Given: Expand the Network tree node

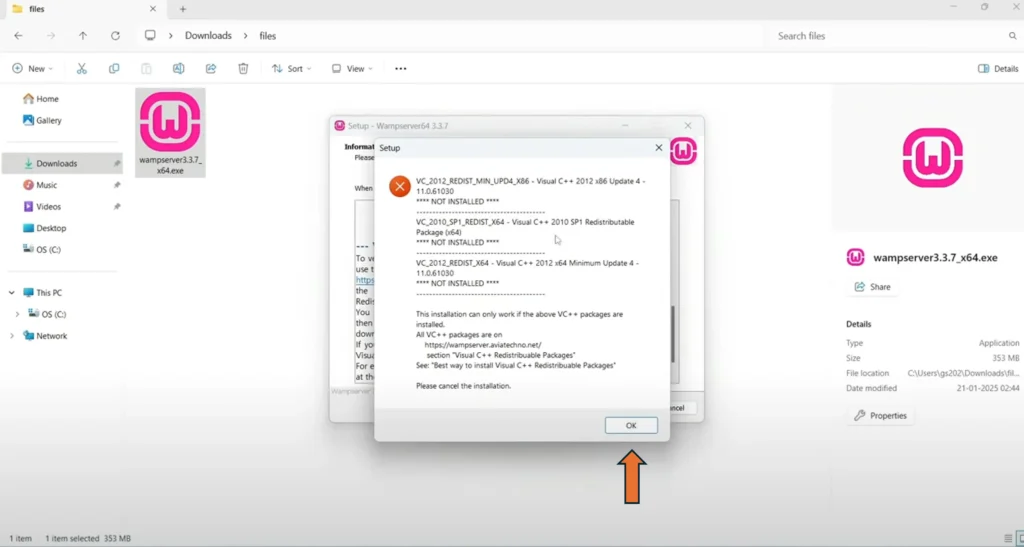Looking at the screenshot, I should 11,336.
